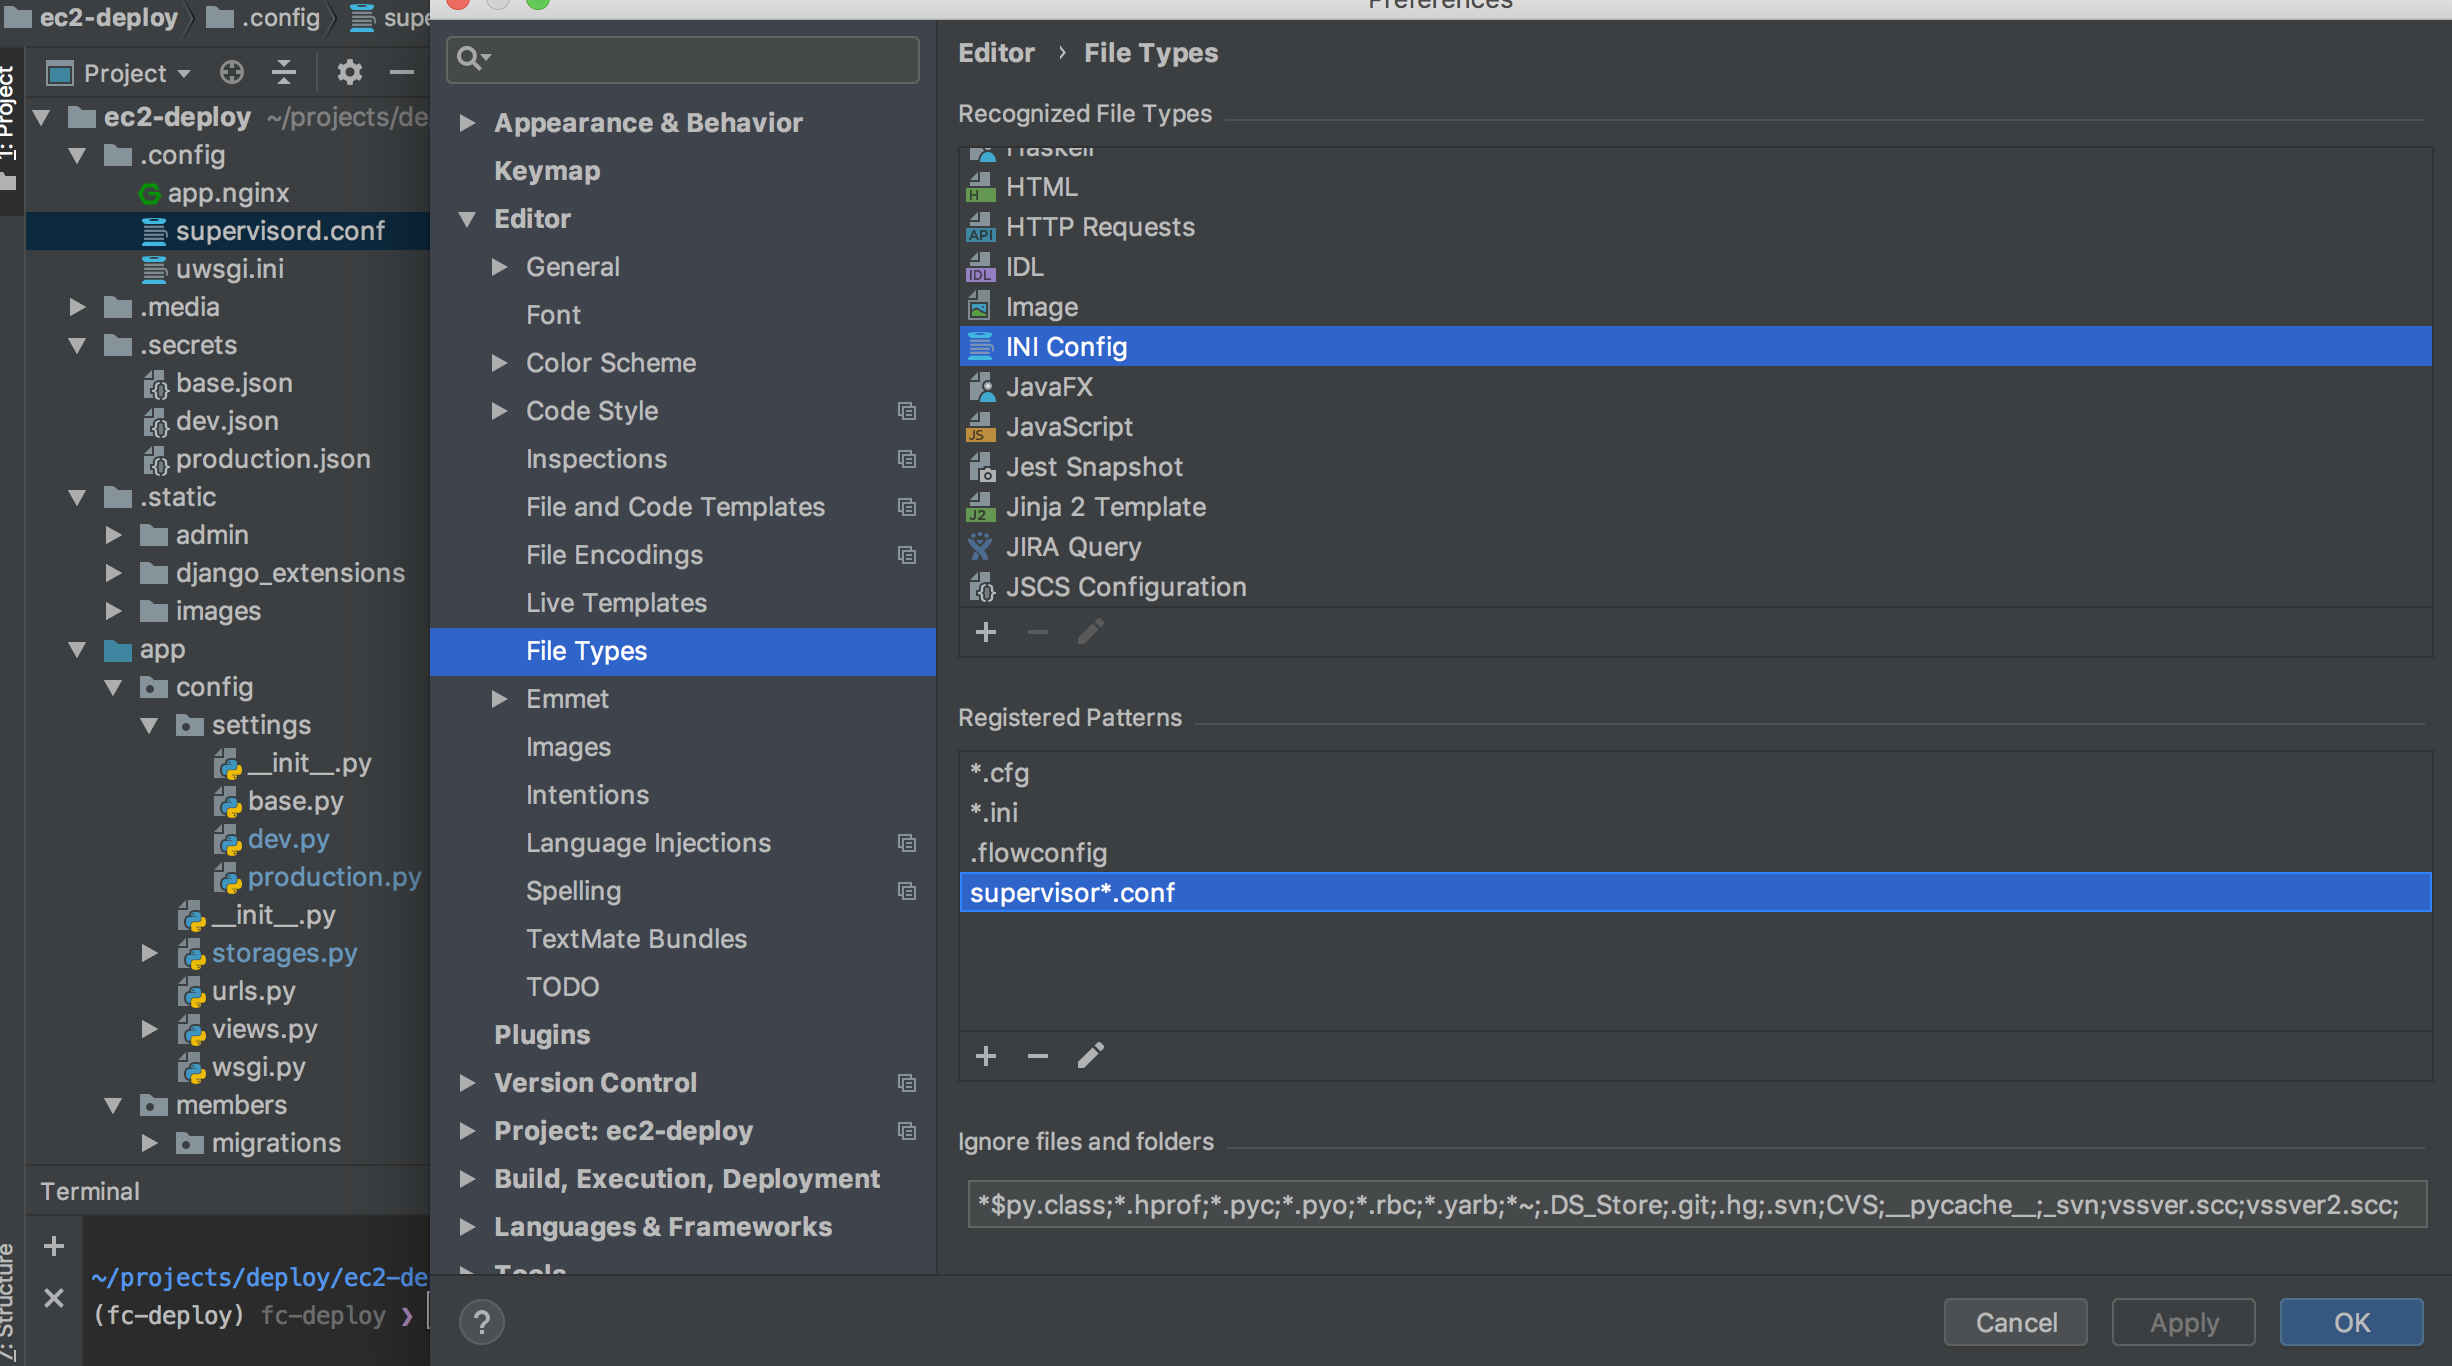This screenshot has width=2452, height=1366.
Task: Select the *.ini registered pattern
Action: (x=1695, y=812)
